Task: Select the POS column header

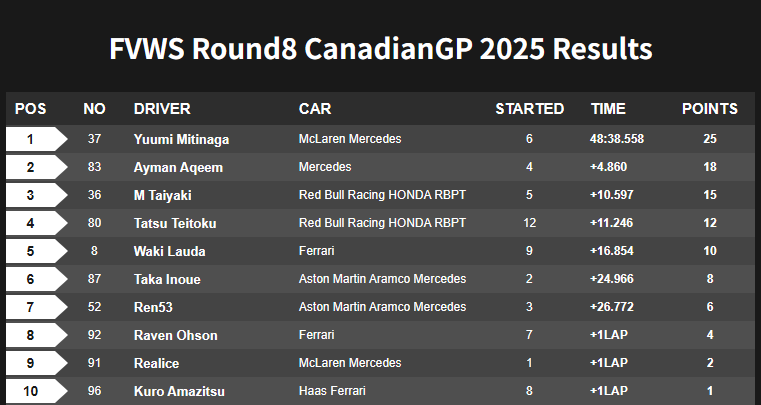Action: click(x=31, y=109)
